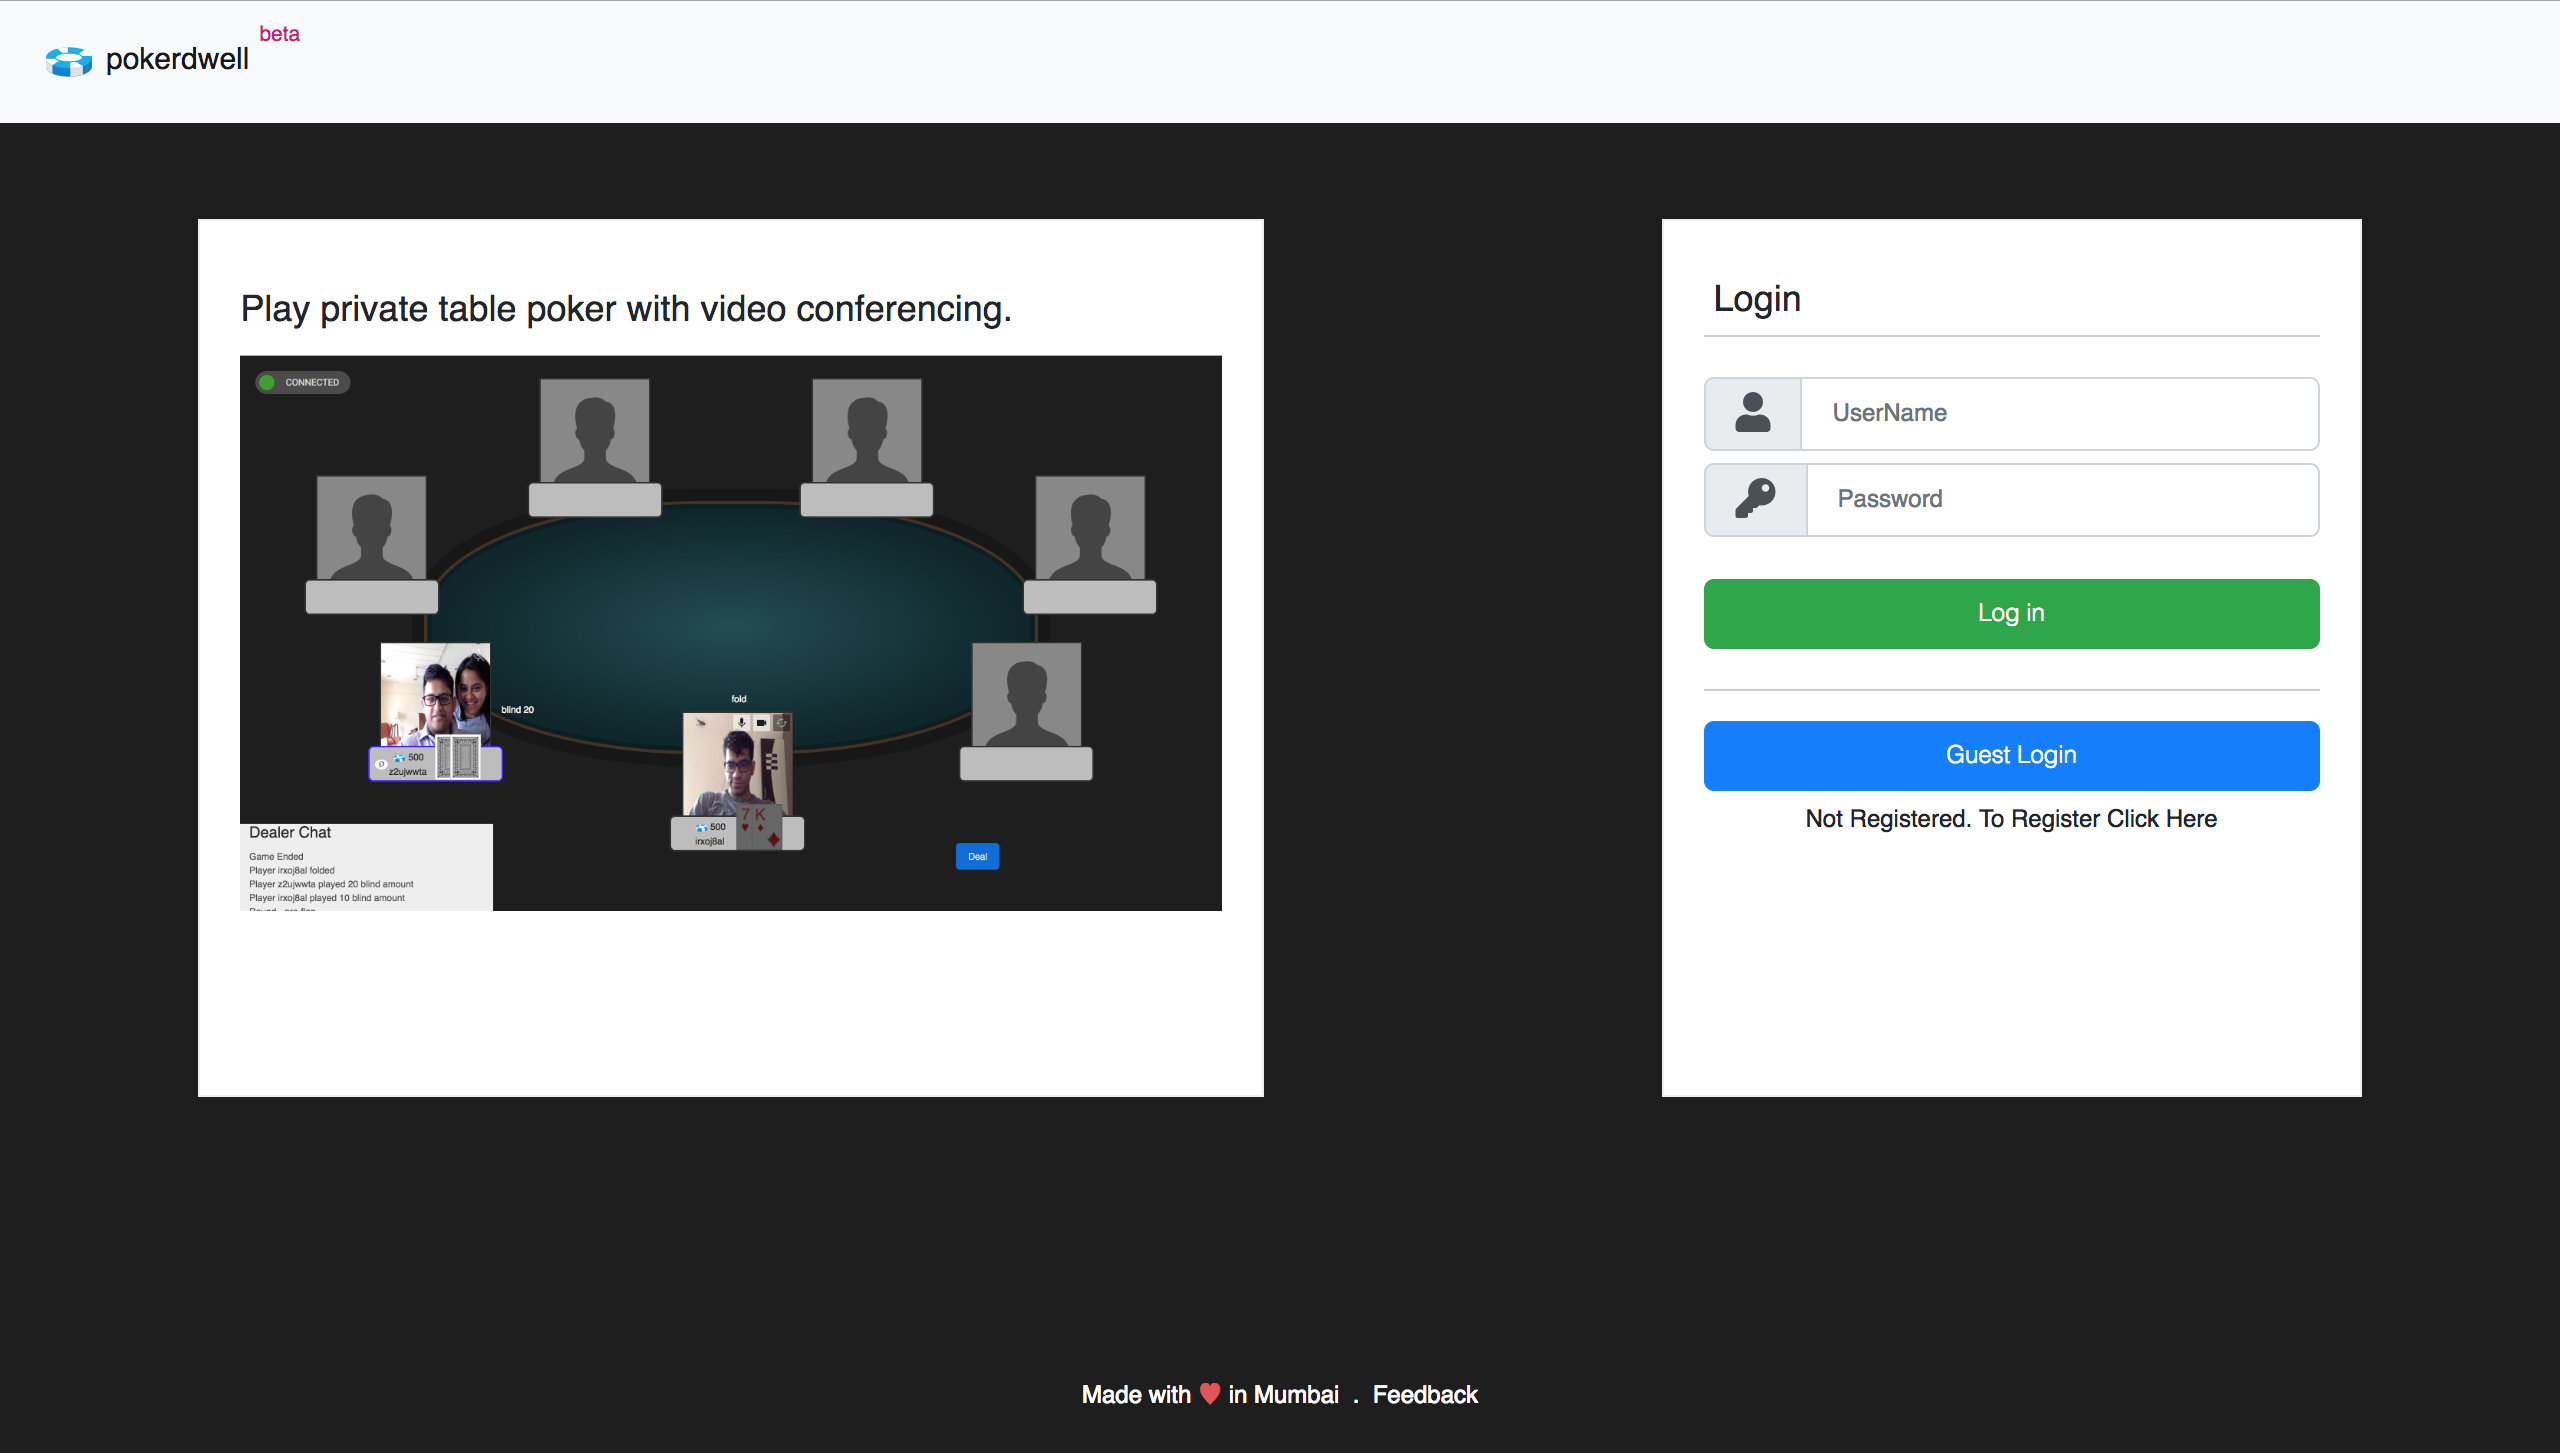Click the key icon beside Password

(1755, 499)
